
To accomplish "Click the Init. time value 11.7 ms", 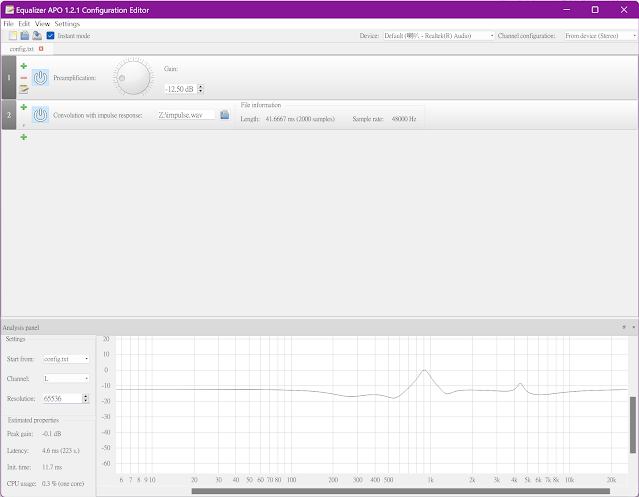I will tap(52, 467).
